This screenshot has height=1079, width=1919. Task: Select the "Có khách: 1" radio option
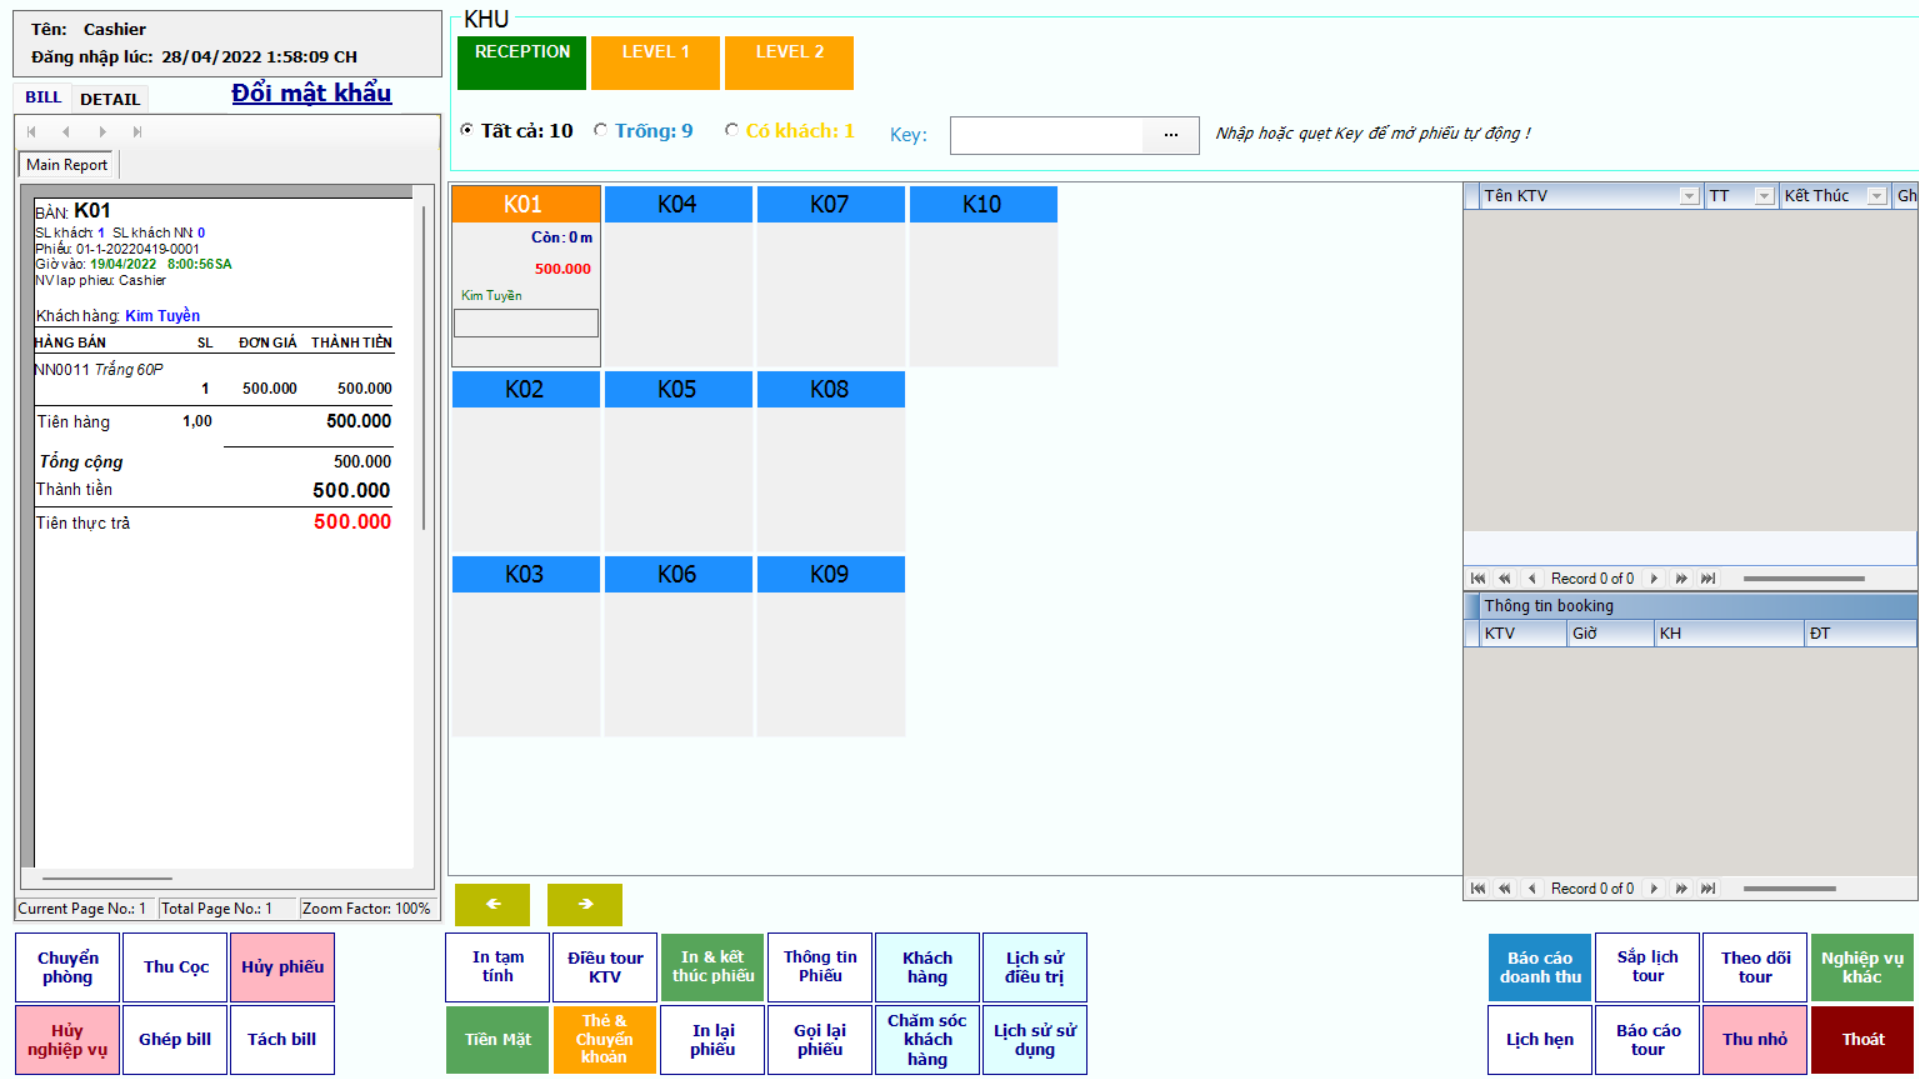[732, 130]
